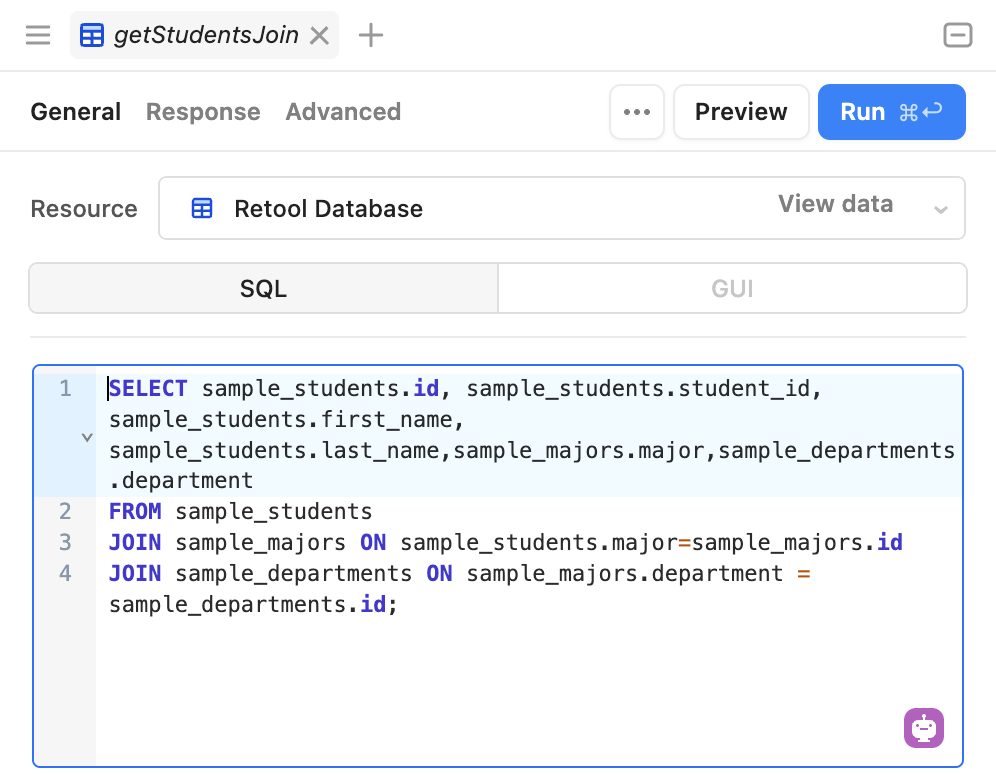The height and width of the screenshot is (774, 996).
Task: Select SQL mode
Action: click(x=264, y=288)
